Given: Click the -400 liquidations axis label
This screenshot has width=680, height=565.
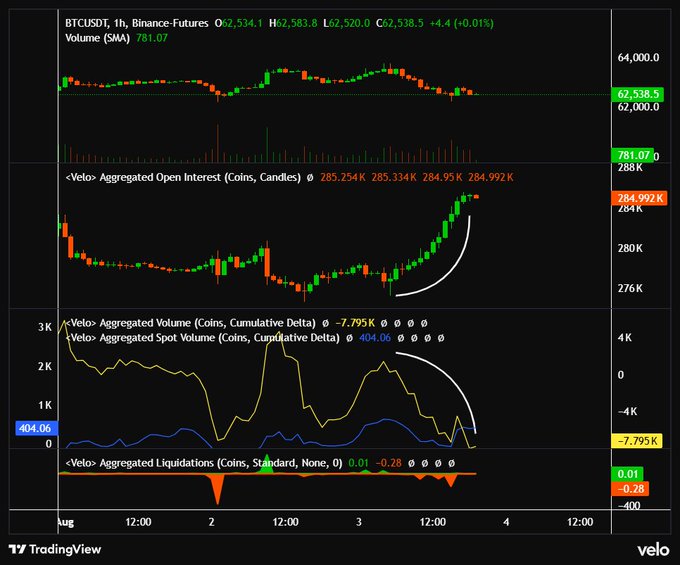Looking at the screenshot, I should click(629, 506).
